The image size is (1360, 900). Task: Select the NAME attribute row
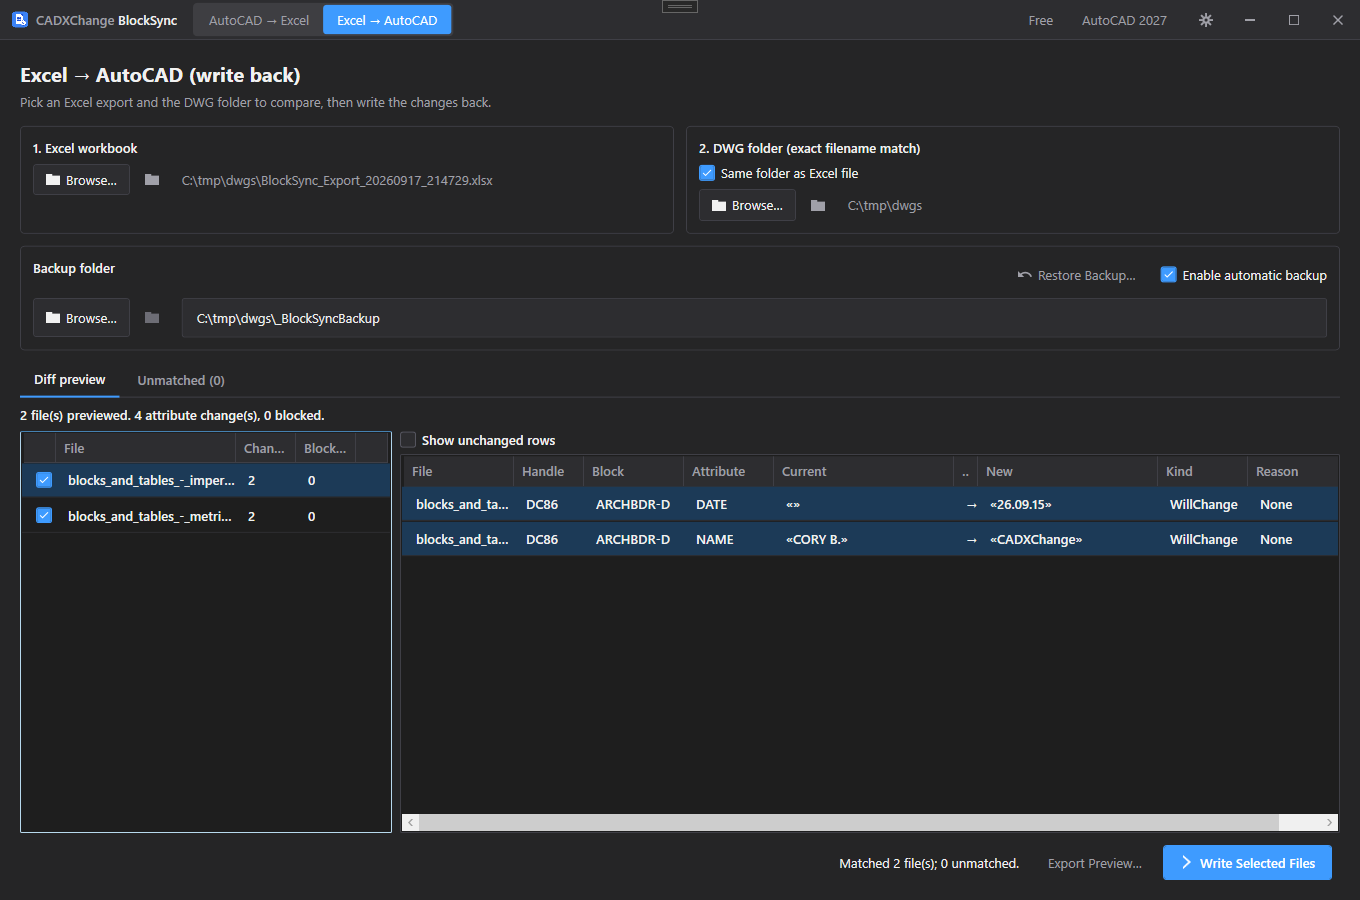[870, 539]
